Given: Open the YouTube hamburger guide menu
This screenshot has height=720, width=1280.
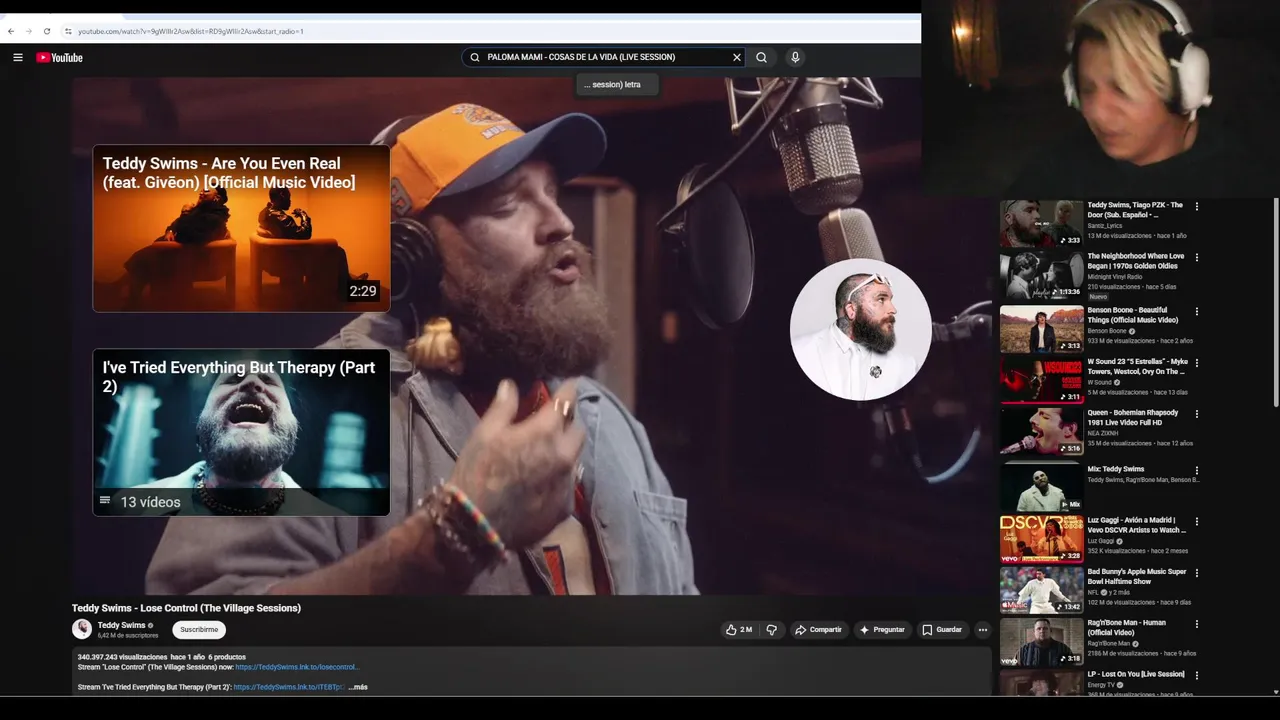Looking at the screenshot, I should pos(18,58).
